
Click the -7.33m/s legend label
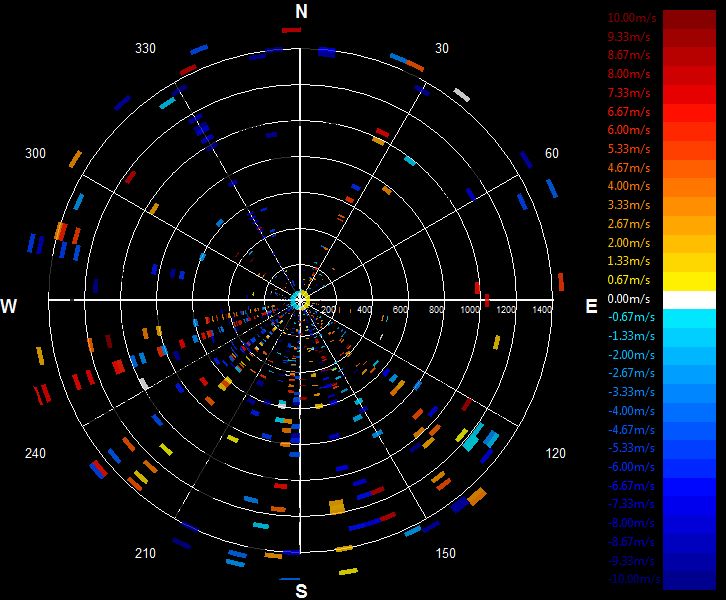pyautogui.click(x=631, y=504)
